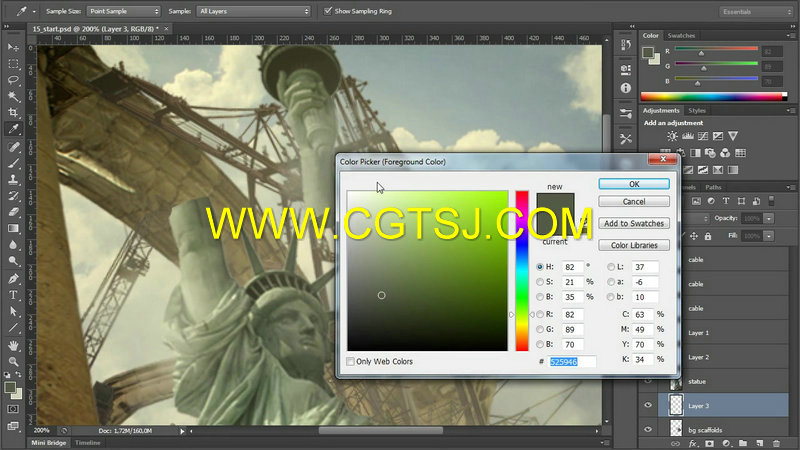Switch to the Swatches tab

click(x=681, y=36)
